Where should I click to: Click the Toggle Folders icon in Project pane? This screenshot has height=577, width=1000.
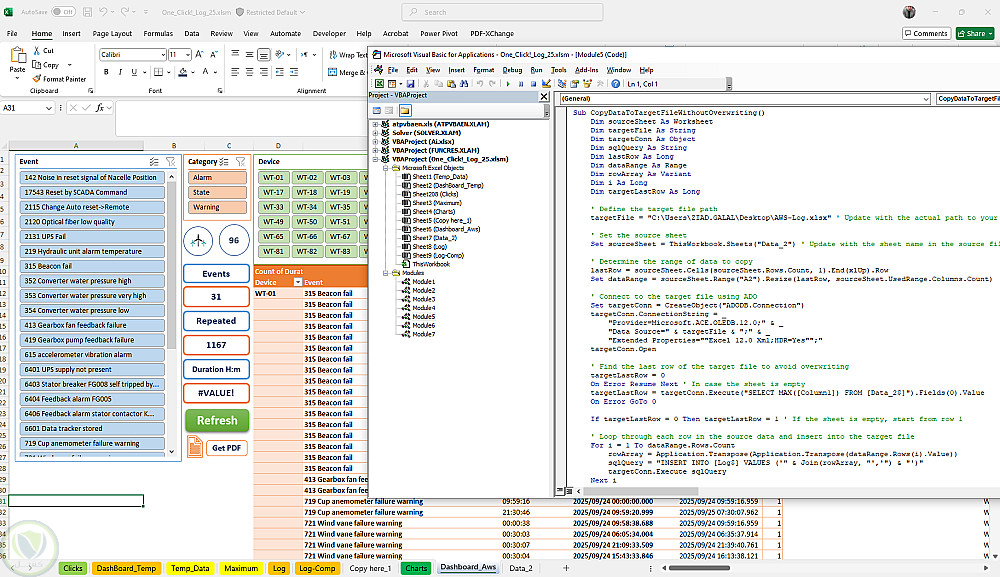[x=405, y=110]
